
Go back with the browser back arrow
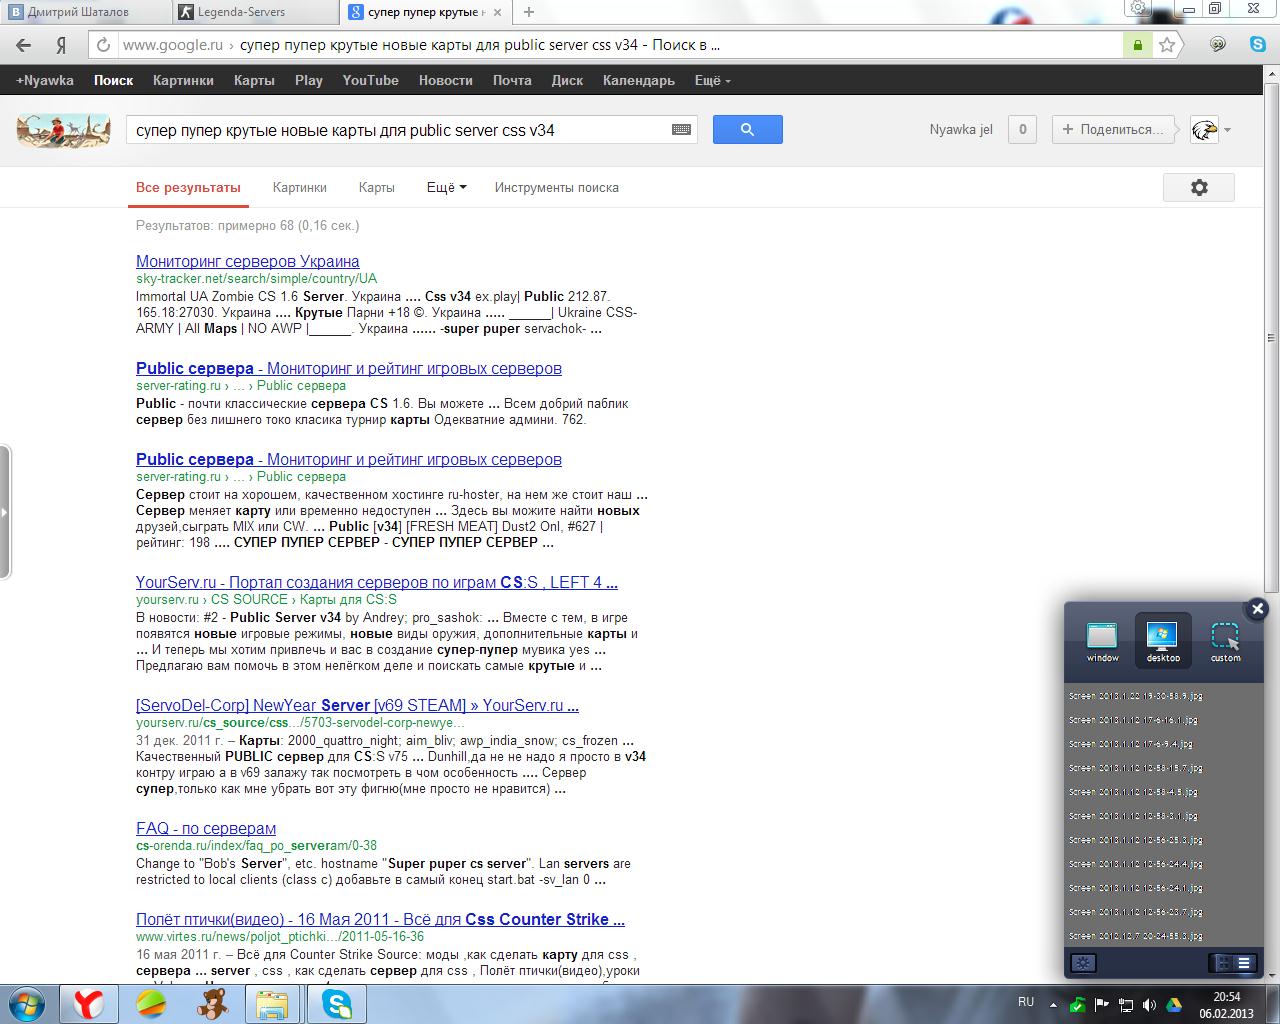24,45
